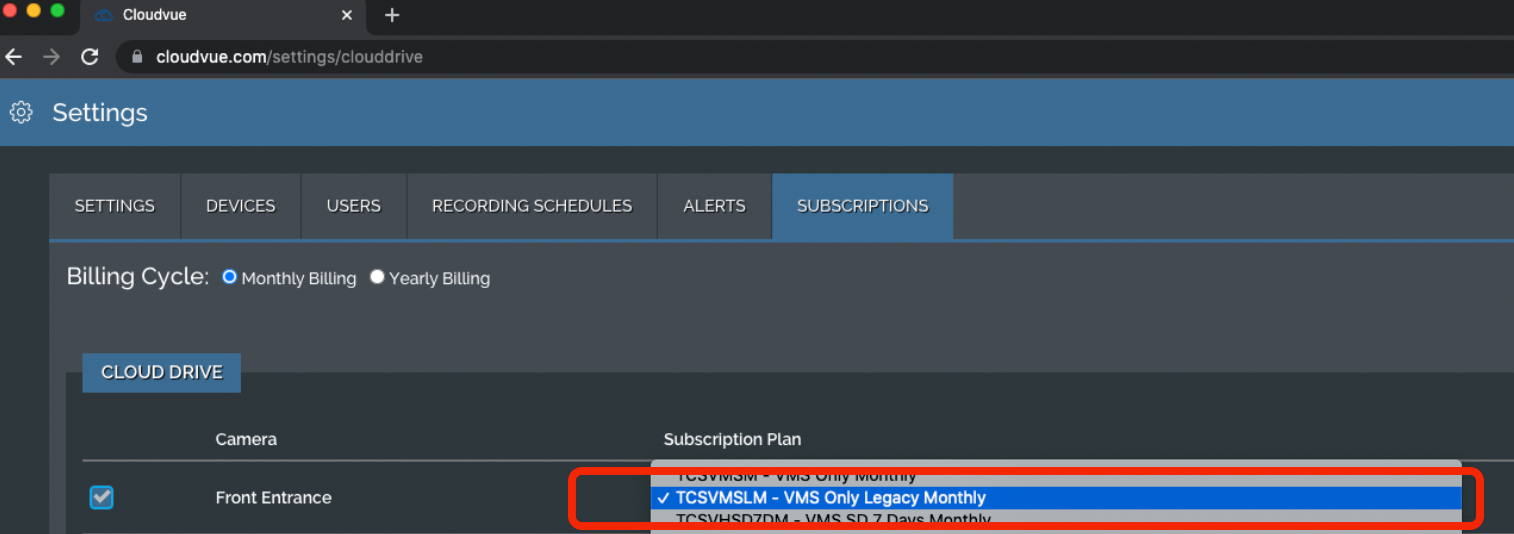The width and height of the screenshot is (1514, 534).
Task: Click the Front Entrance camera name
Action: point(273,497)
